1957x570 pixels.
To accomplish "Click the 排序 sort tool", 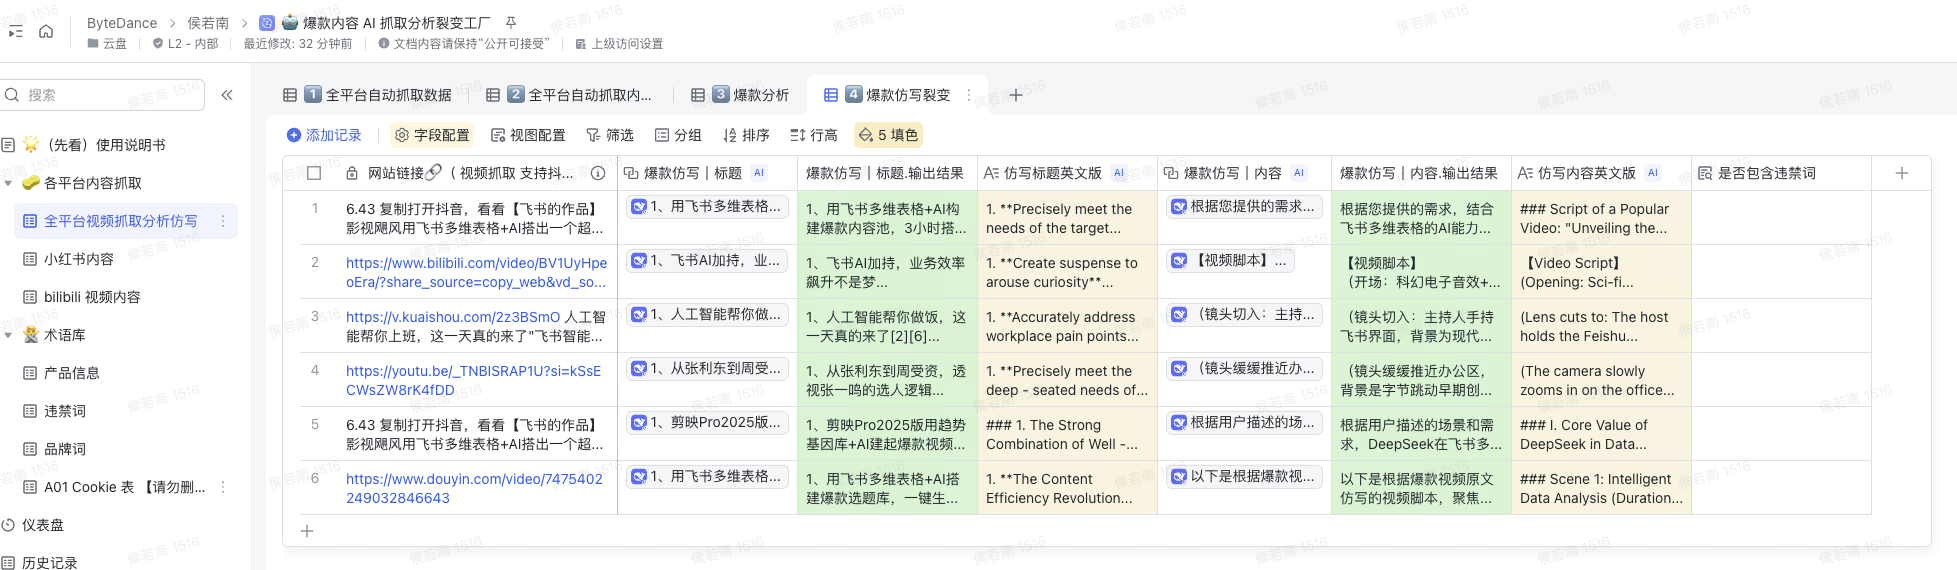I will click(745, 135).
